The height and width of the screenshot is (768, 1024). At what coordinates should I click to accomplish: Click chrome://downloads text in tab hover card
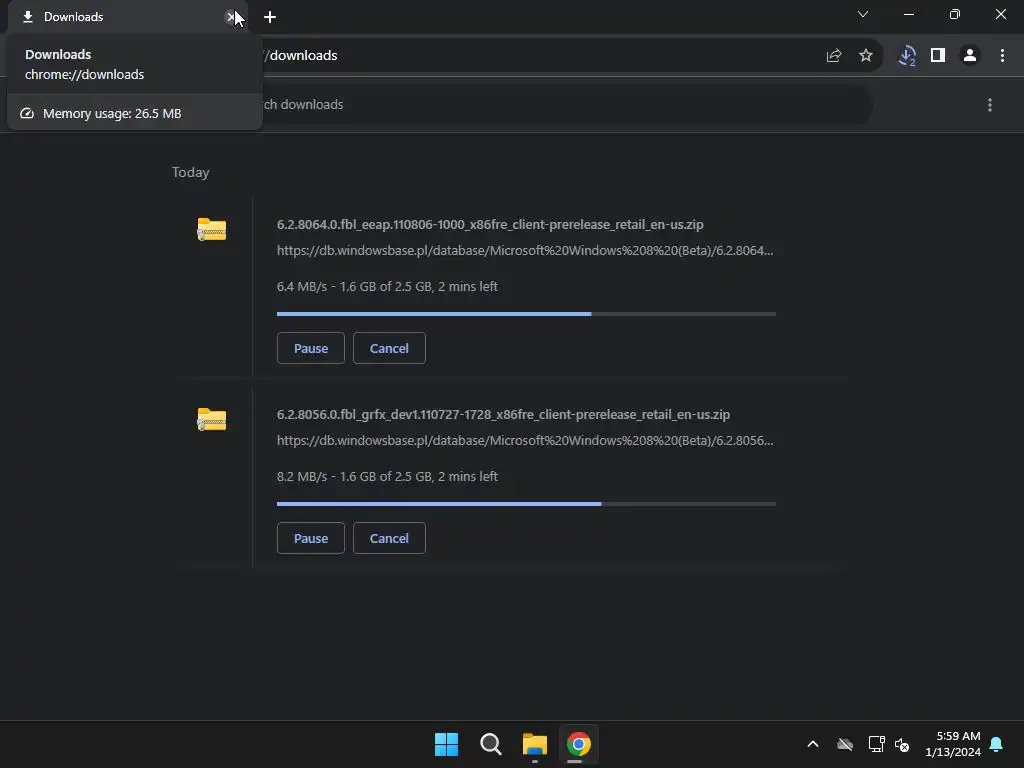click(85, 74)
